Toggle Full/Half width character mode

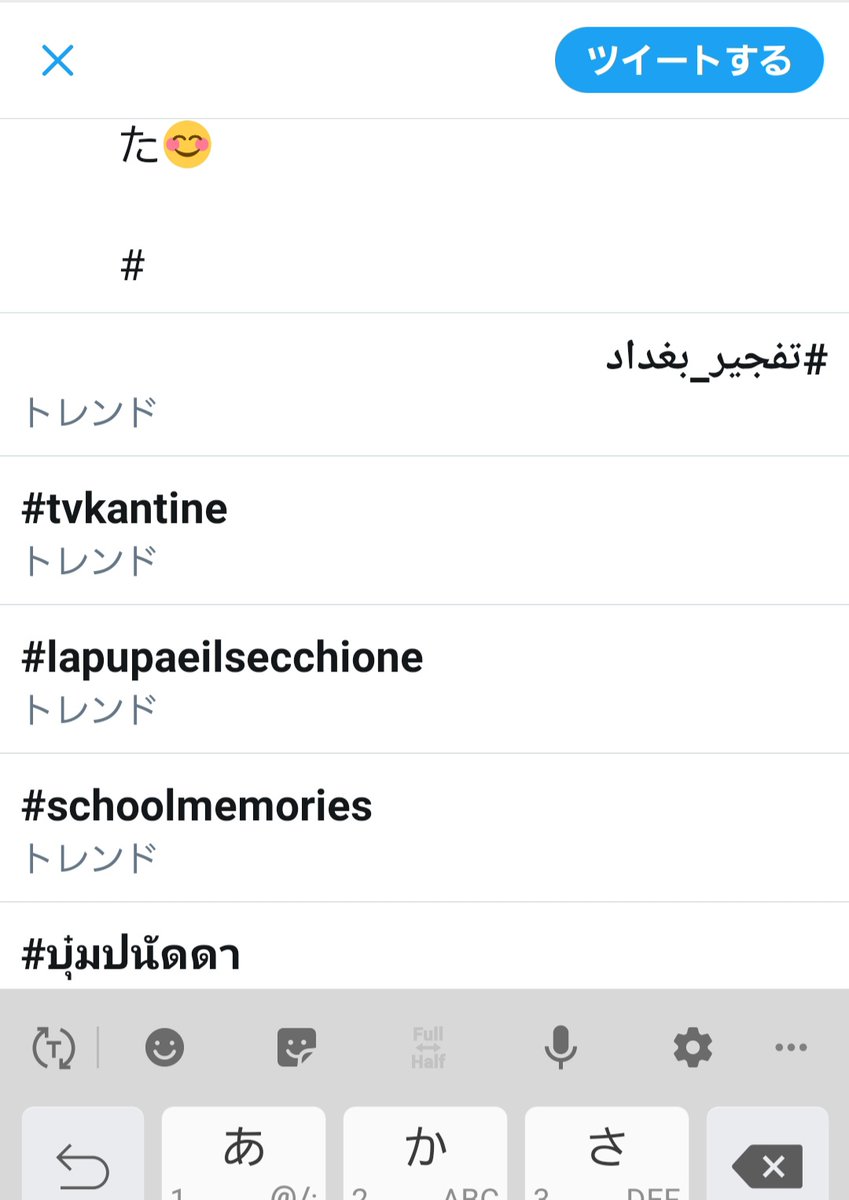[428, 1047]
